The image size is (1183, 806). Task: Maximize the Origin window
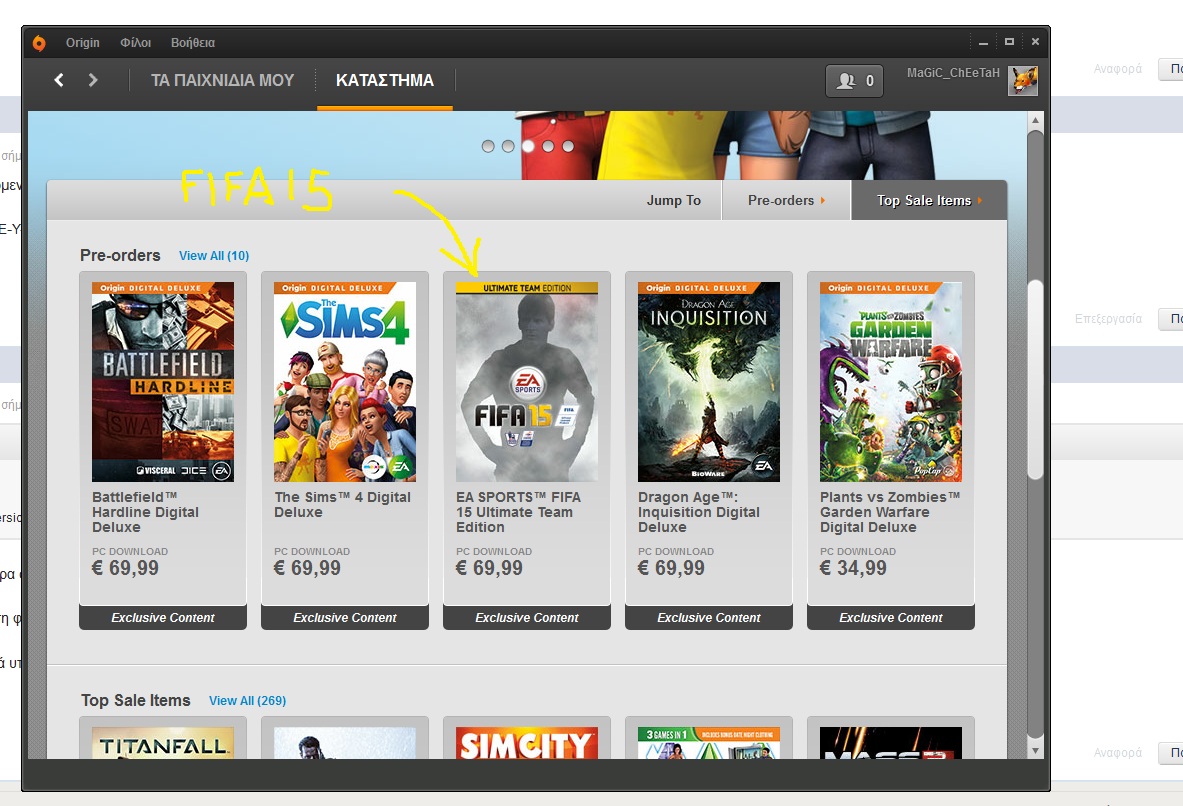[x=1009, y=42]
